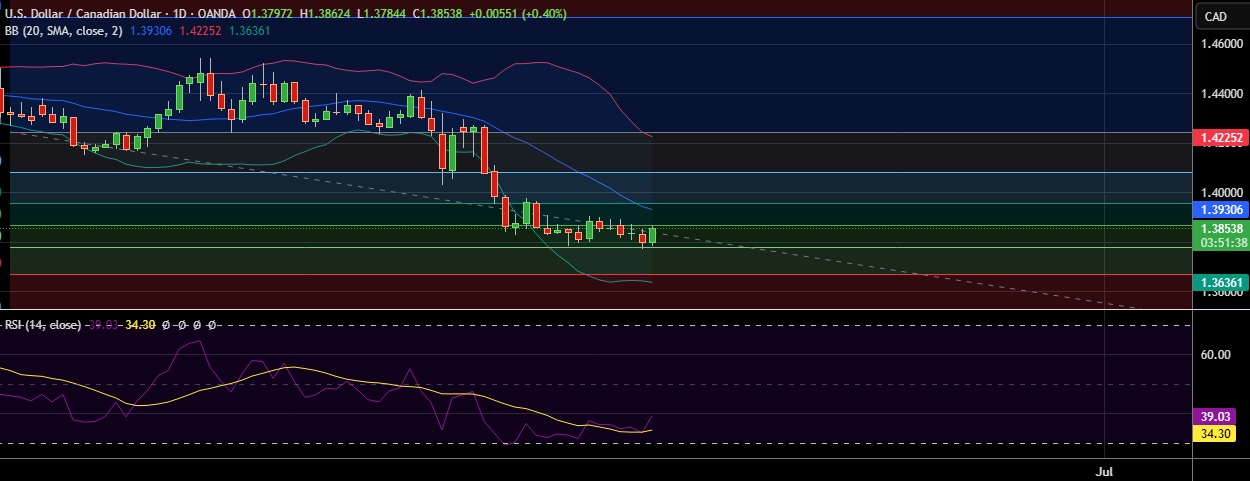This screenshot has width=1250, height=481.
Task: Click the 'U.S. Dollar / Canadian Dollar' symbol title
Action: [x=83, y=16]
